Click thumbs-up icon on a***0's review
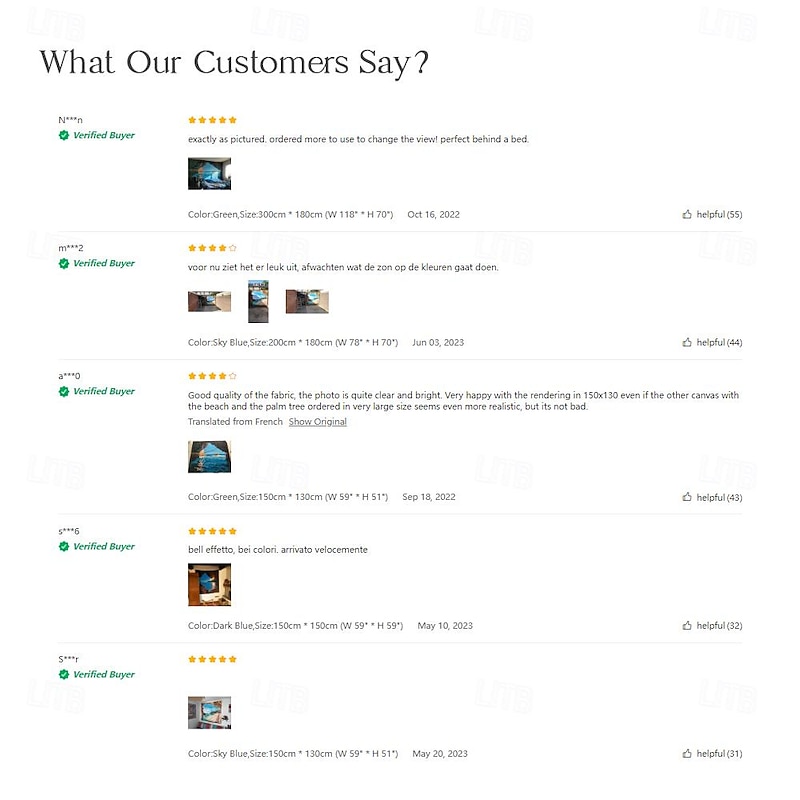This screenshot has height=800, width=800. point(687,497)
